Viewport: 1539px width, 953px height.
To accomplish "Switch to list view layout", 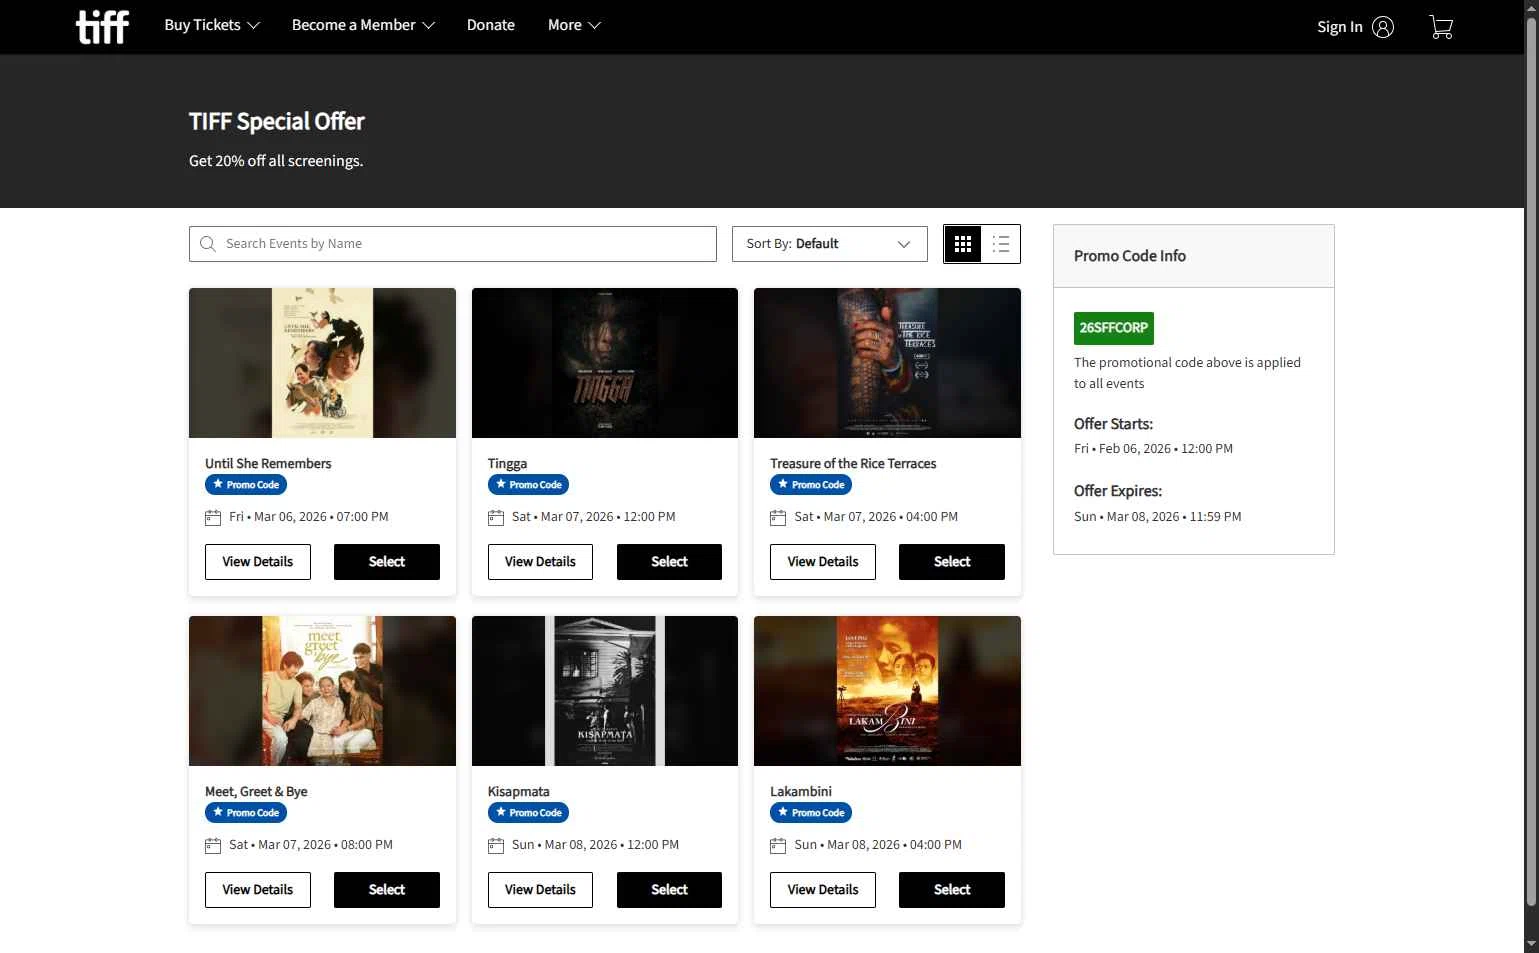I will coord(1001,244).
